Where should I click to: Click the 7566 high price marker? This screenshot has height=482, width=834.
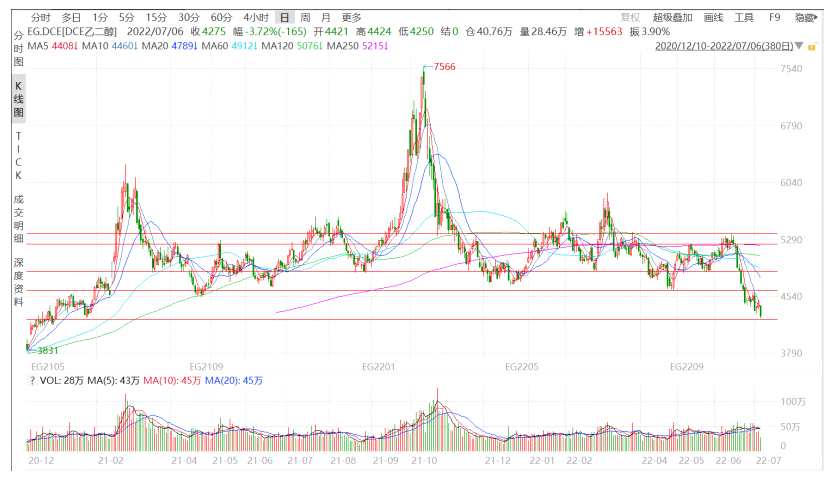coord(444,67)
